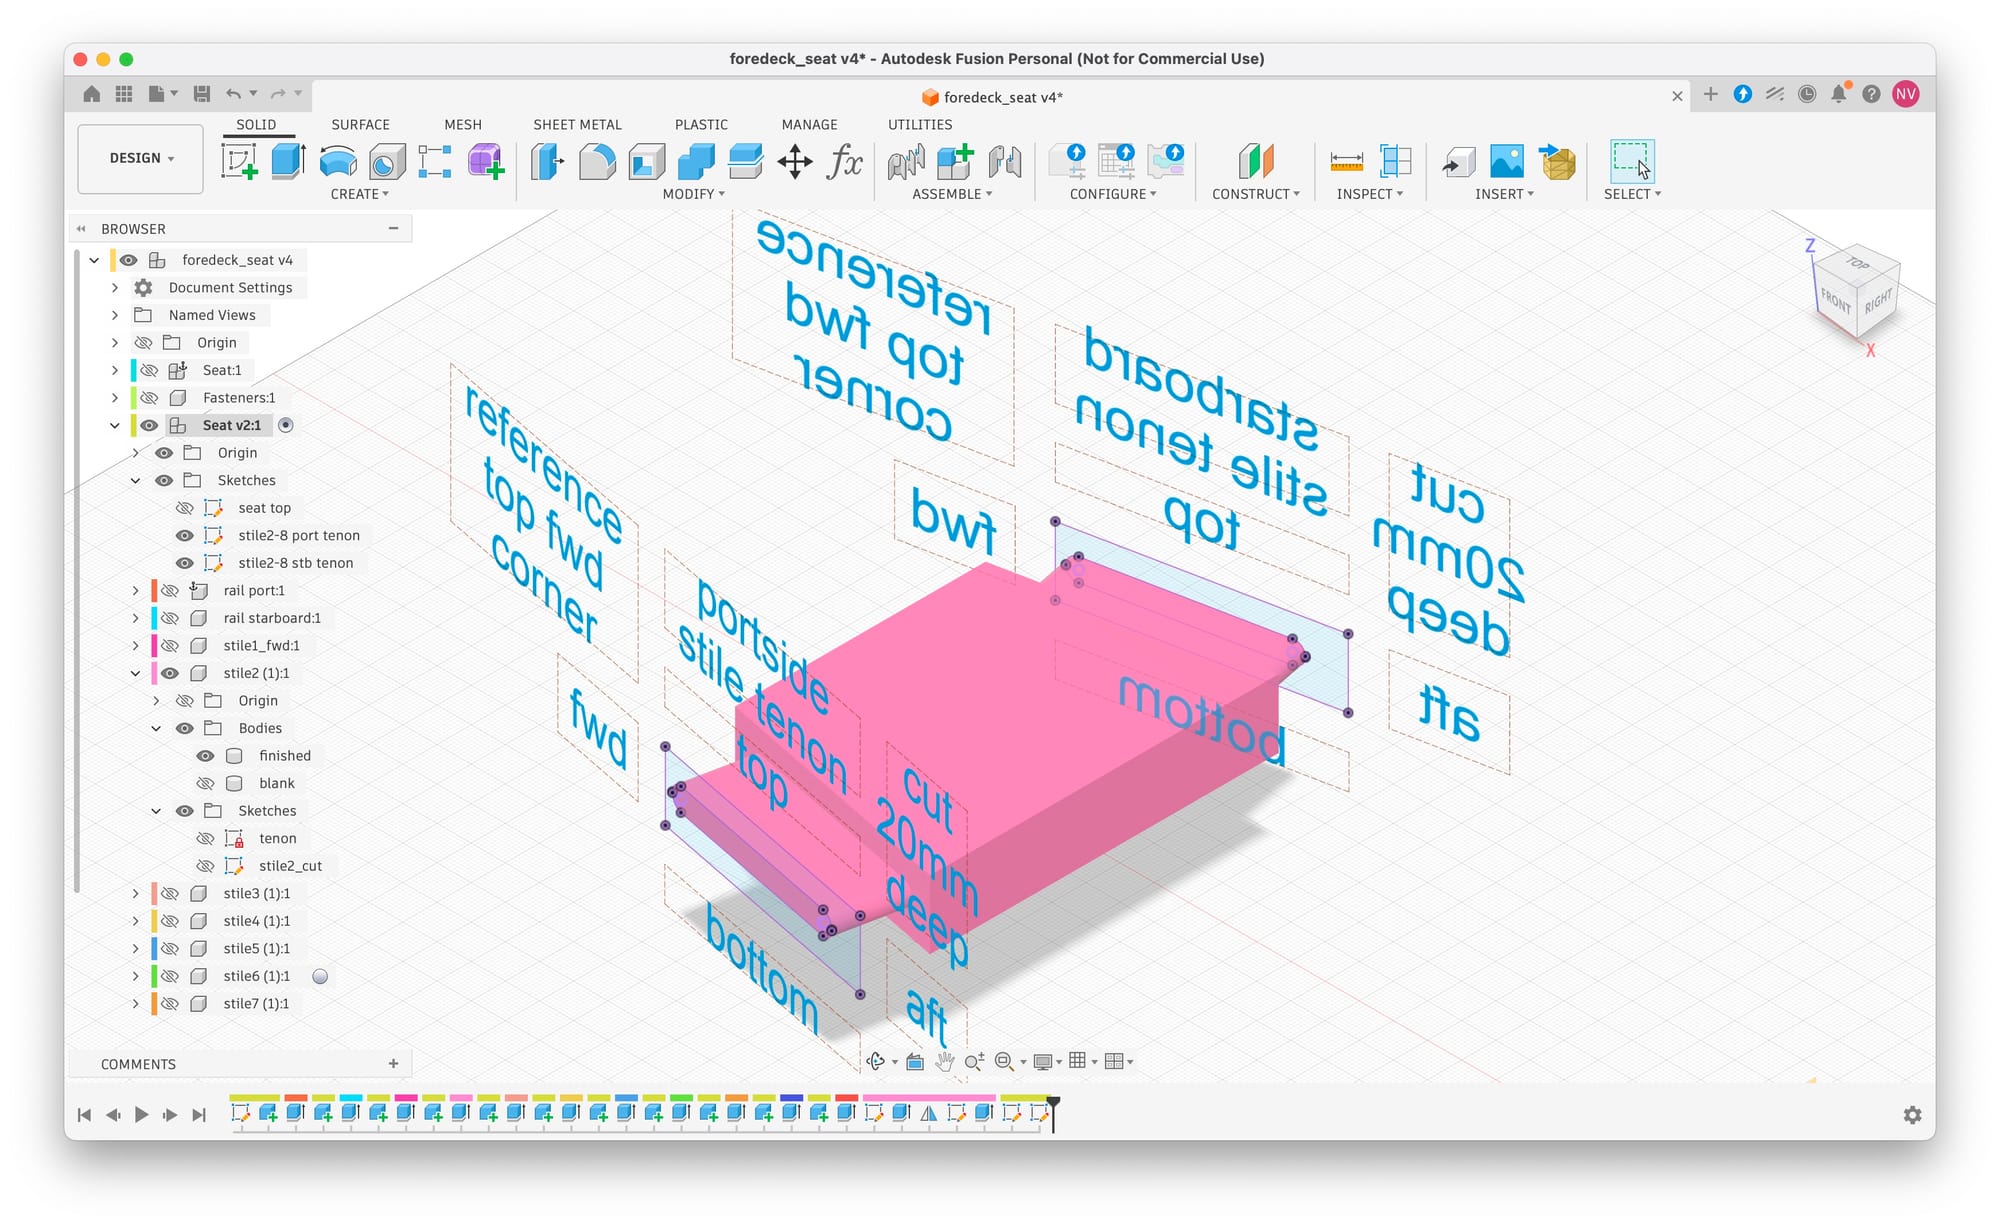Undo the last action arrow
This screenshot has height=1225, width=2000.
[x=233, y=94]
